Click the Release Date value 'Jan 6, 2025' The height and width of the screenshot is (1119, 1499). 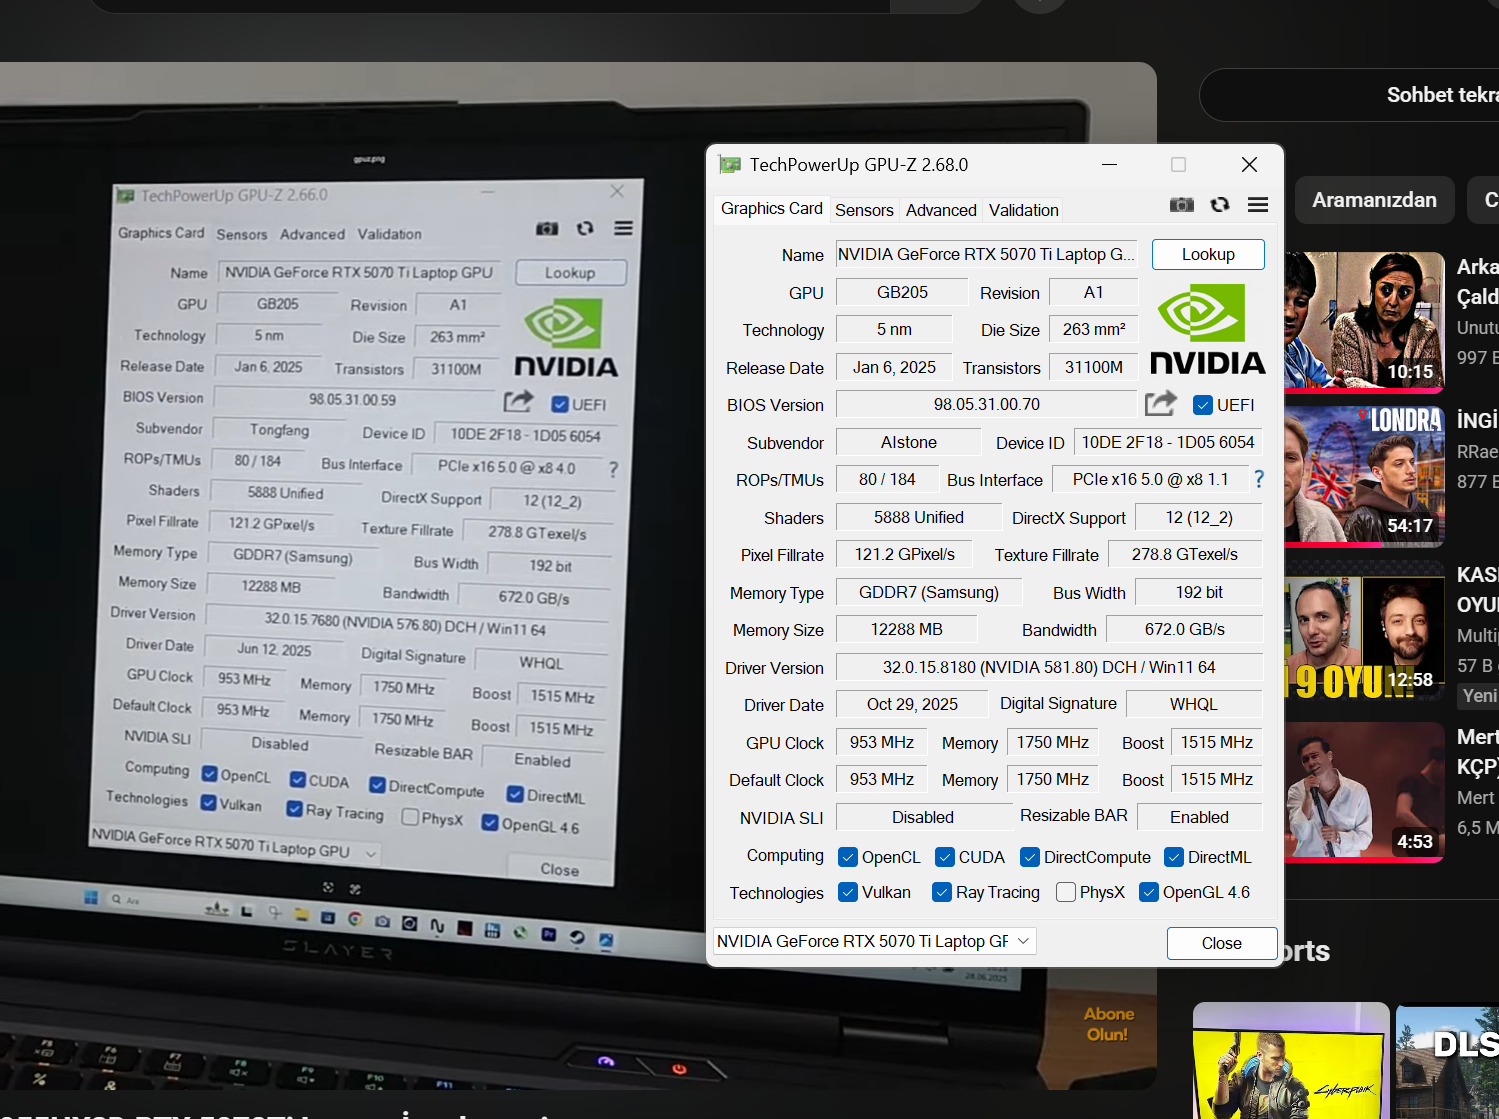click(894, 367)
